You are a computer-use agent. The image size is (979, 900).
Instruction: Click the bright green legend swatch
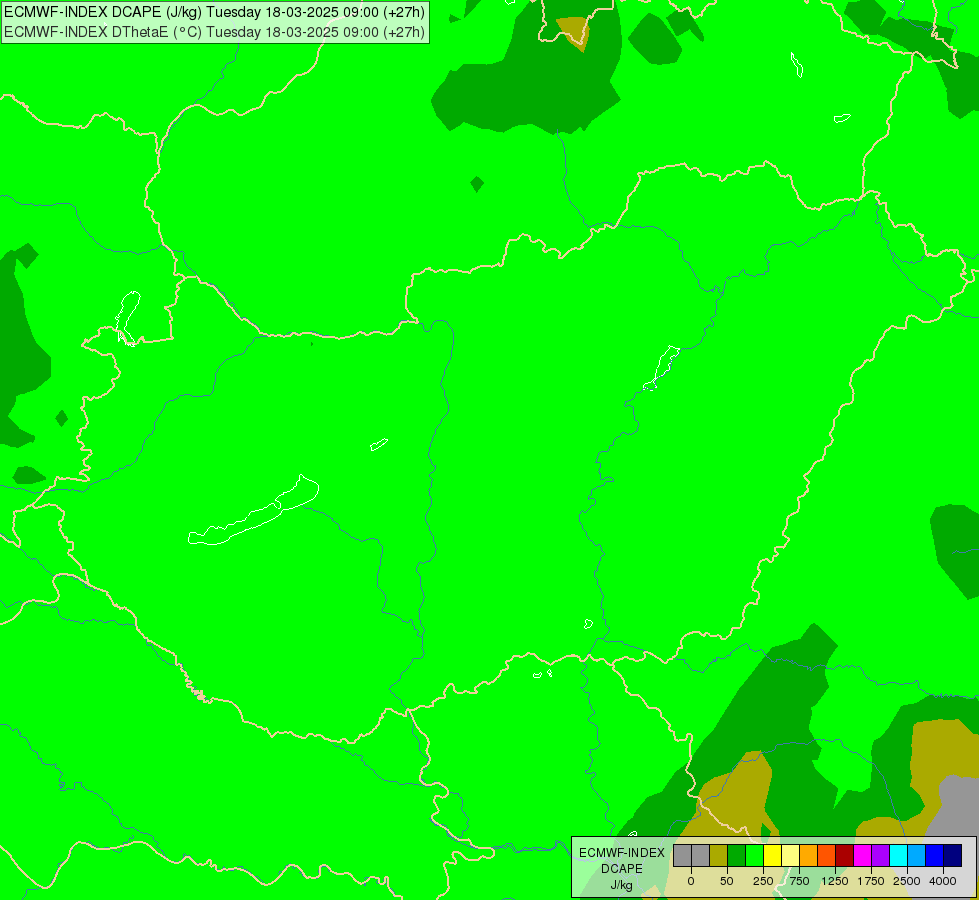(754, 855)
